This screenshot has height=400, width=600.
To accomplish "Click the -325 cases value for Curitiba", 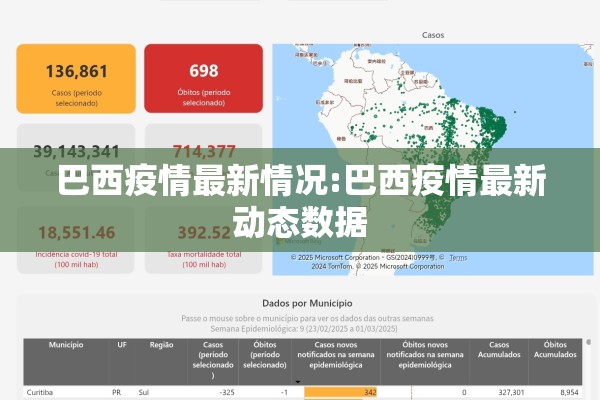I will pos(227,392).
